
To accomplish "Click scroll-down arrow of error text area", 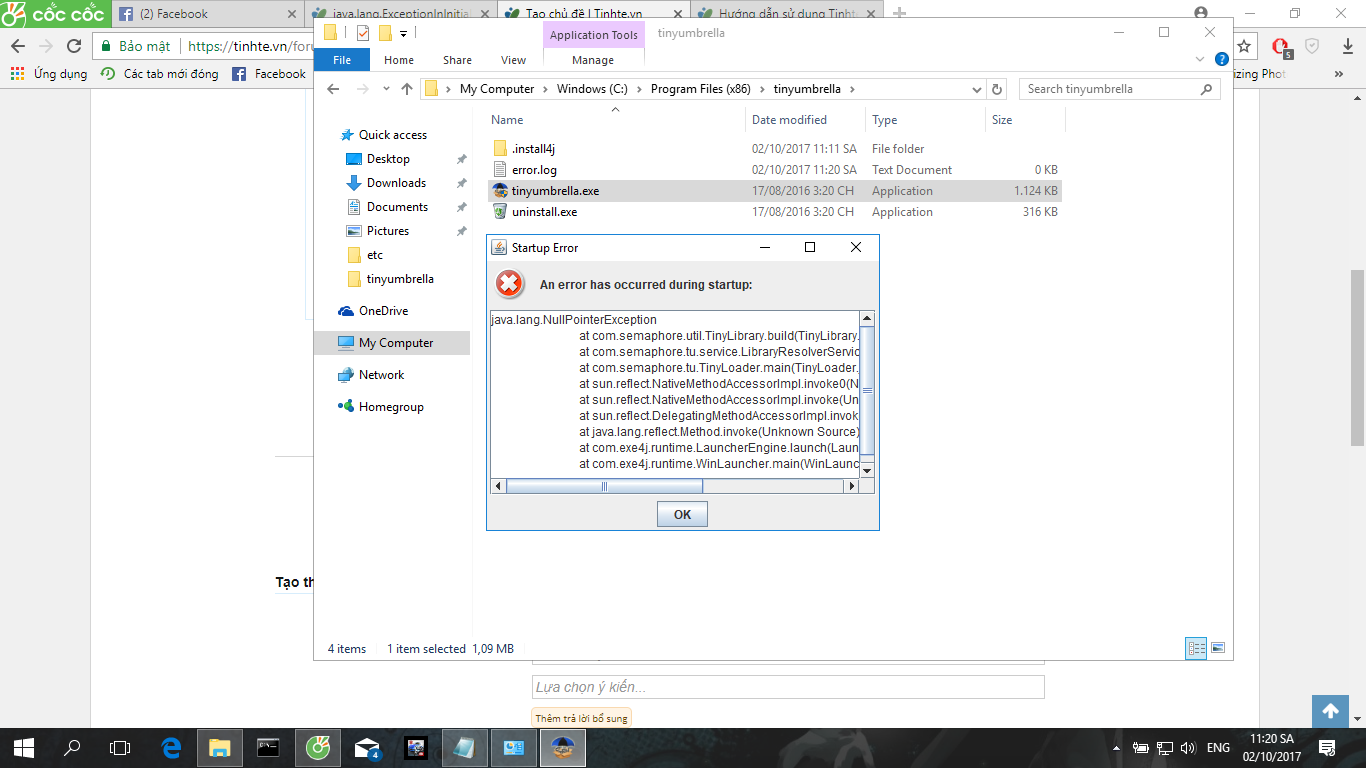I will click(x=867, y=470).
